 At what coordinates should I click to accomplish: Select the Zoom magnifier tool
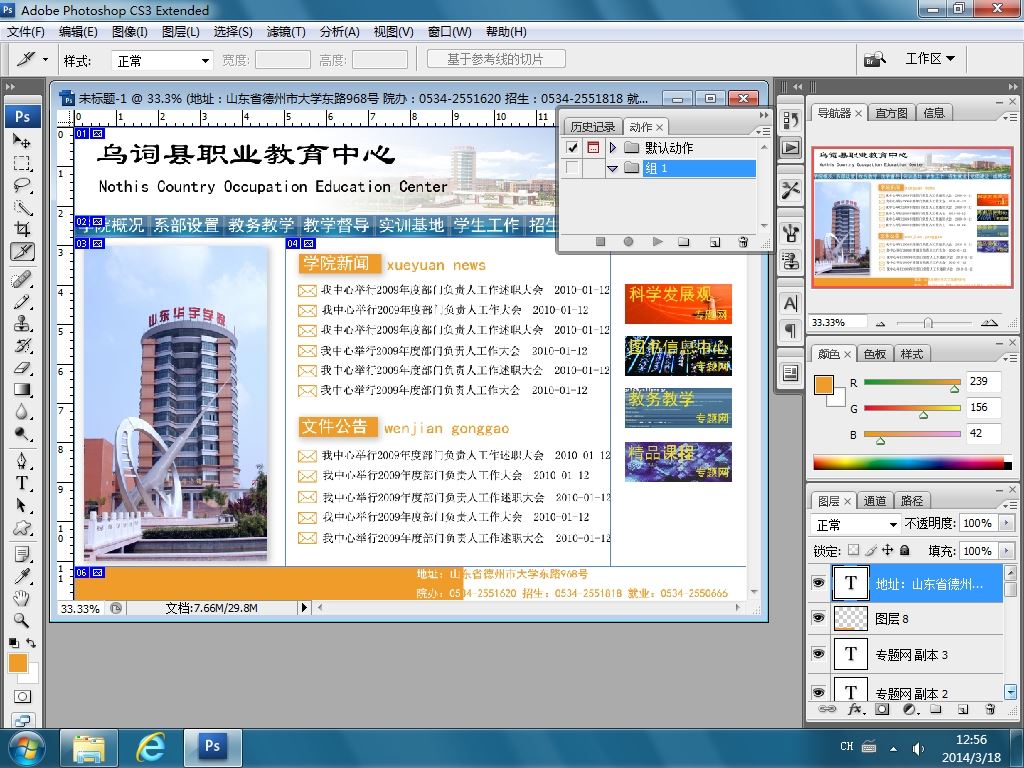pos(22,620)
